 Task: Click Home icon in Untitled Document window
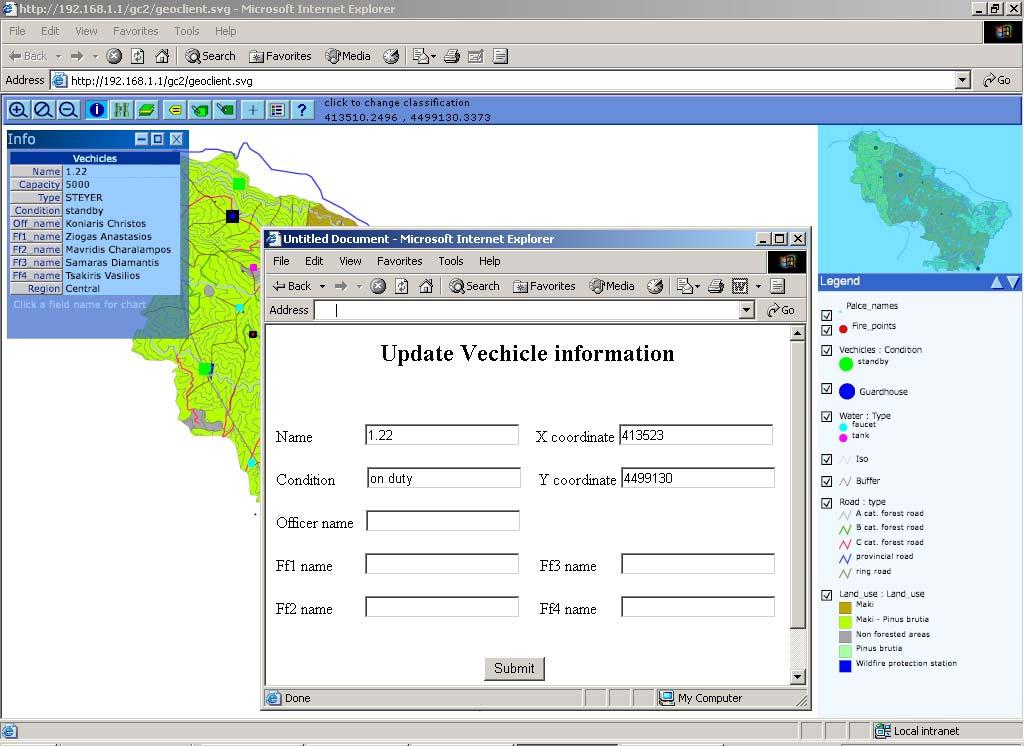coord(426,286)
